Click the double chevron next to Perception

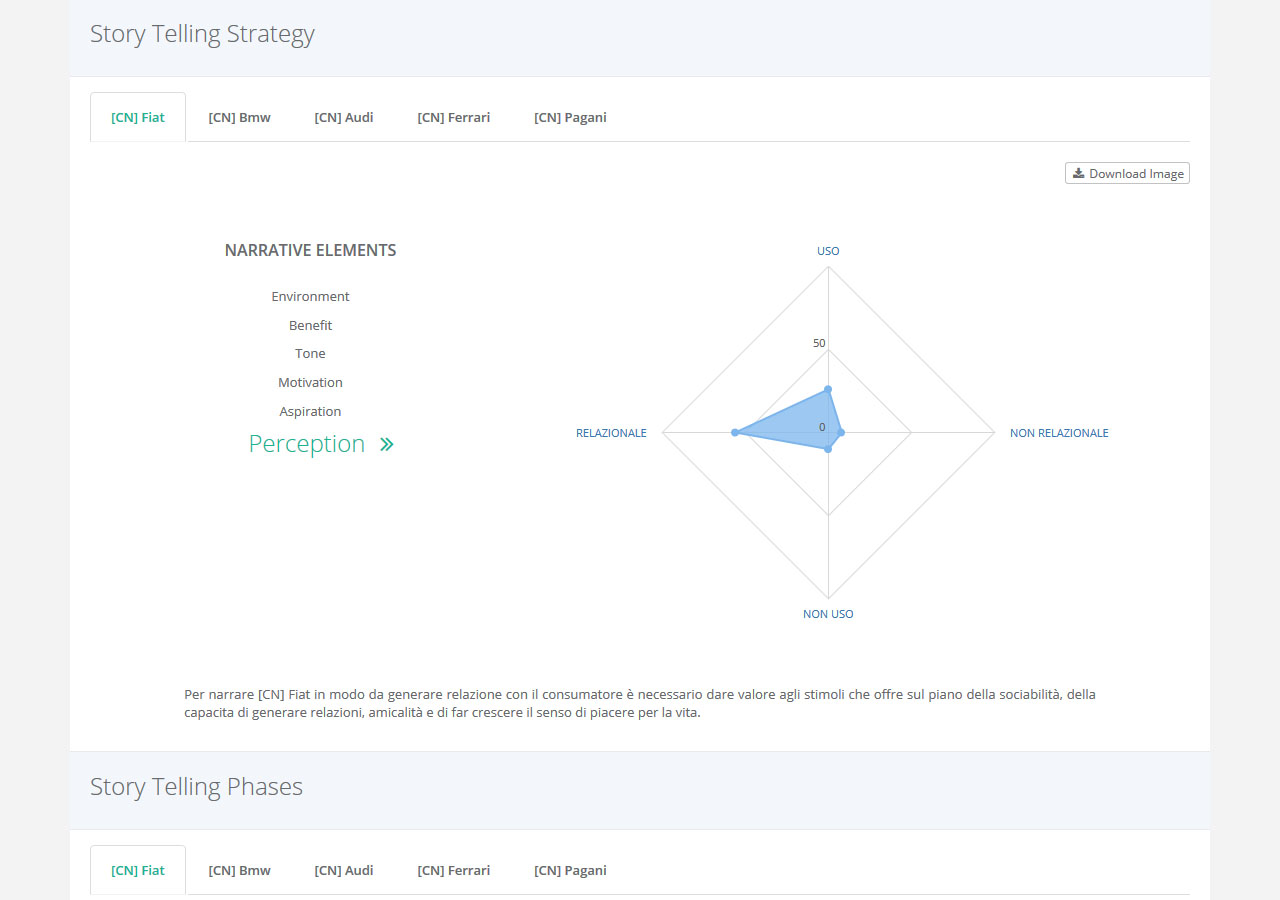387,445
